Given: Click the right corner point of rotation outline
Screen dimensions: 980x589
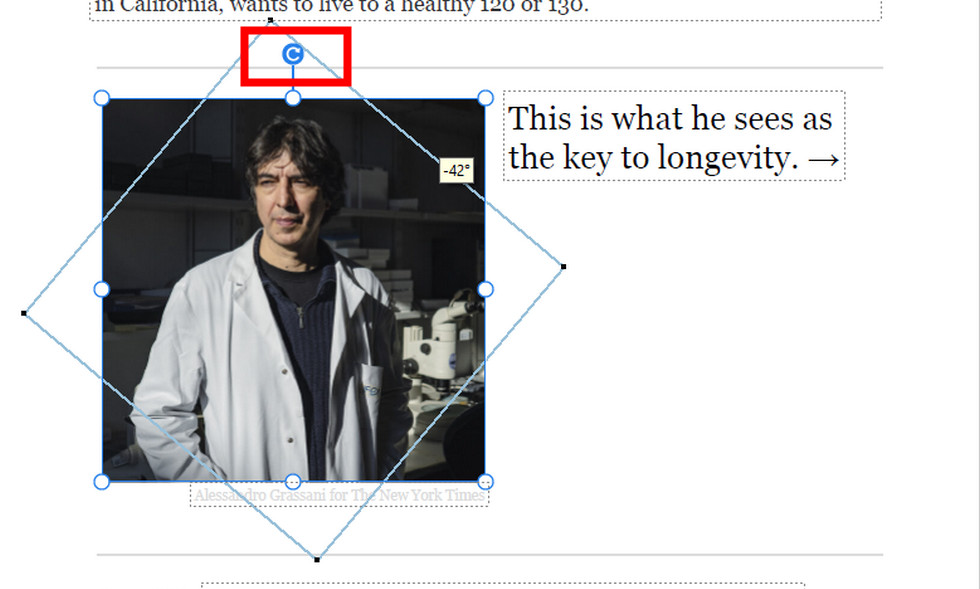Looking at the screenshot, I should (x=563, y=267).
